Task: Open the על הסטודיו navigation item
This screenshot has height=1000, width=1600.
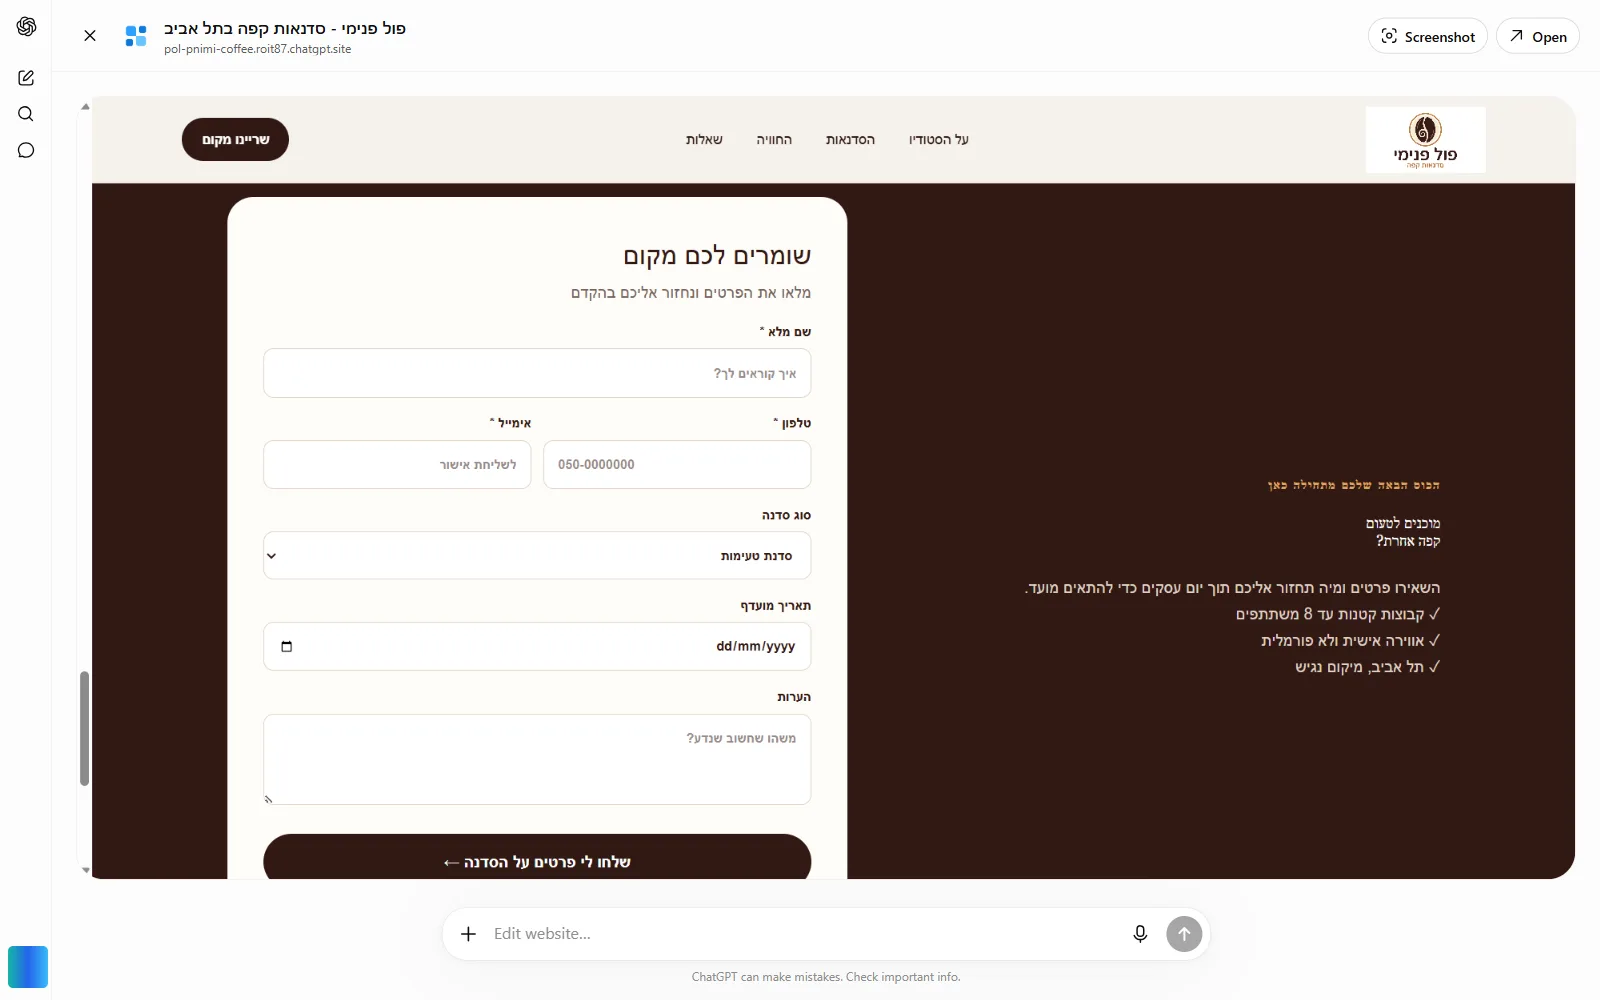Action: click(x=938, y=140)
